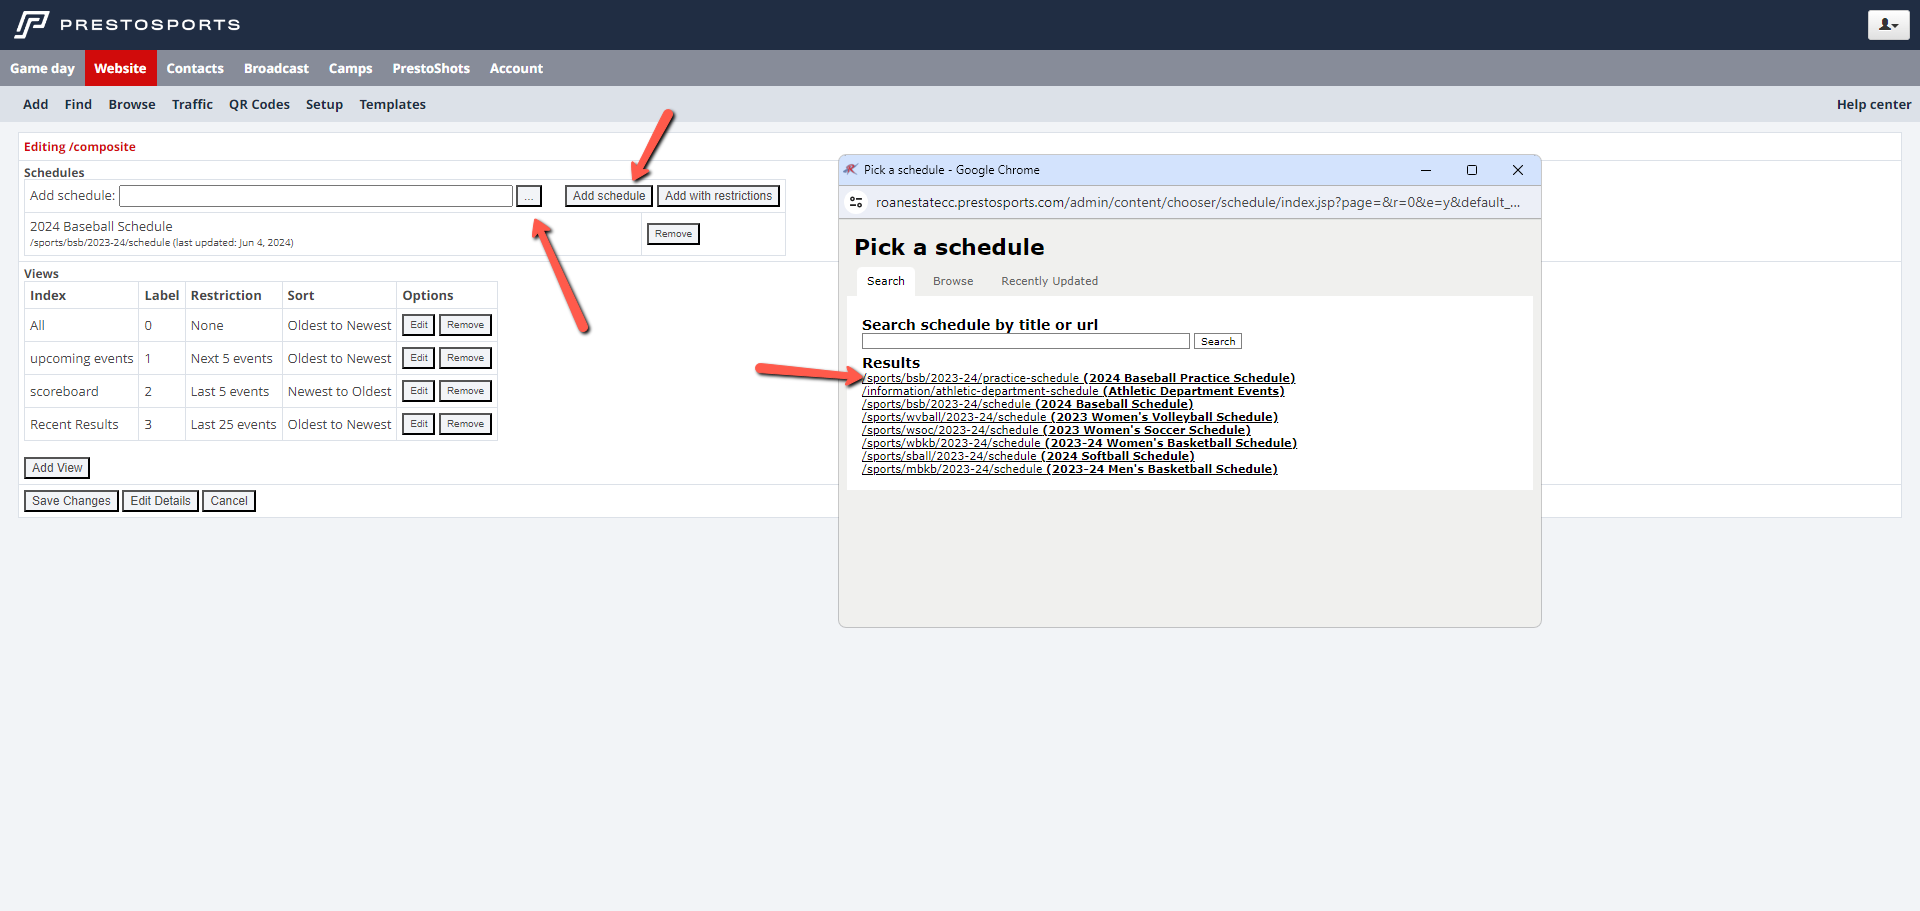Select QR Codes in the submenu
1920x911 pixels.
click(259, 104)
